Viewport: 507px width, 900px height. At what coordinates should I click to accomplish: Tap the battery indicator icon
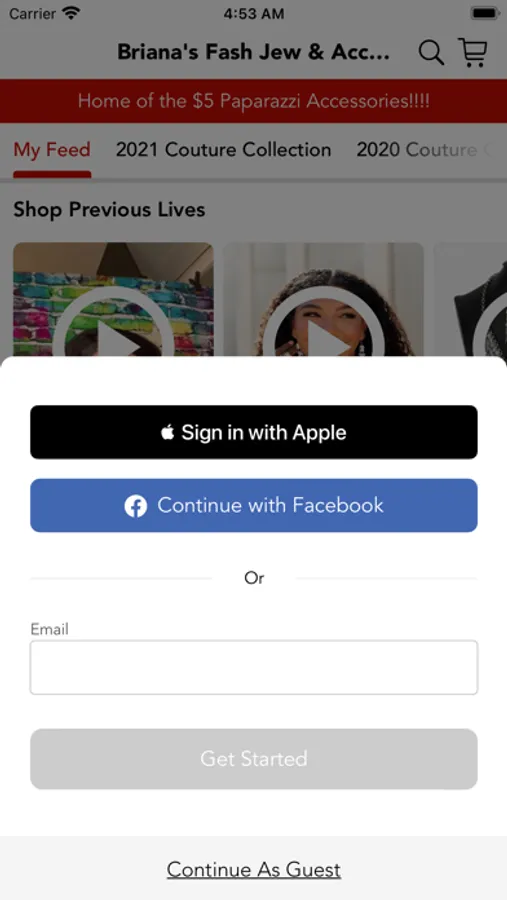(x=484, y=13)
